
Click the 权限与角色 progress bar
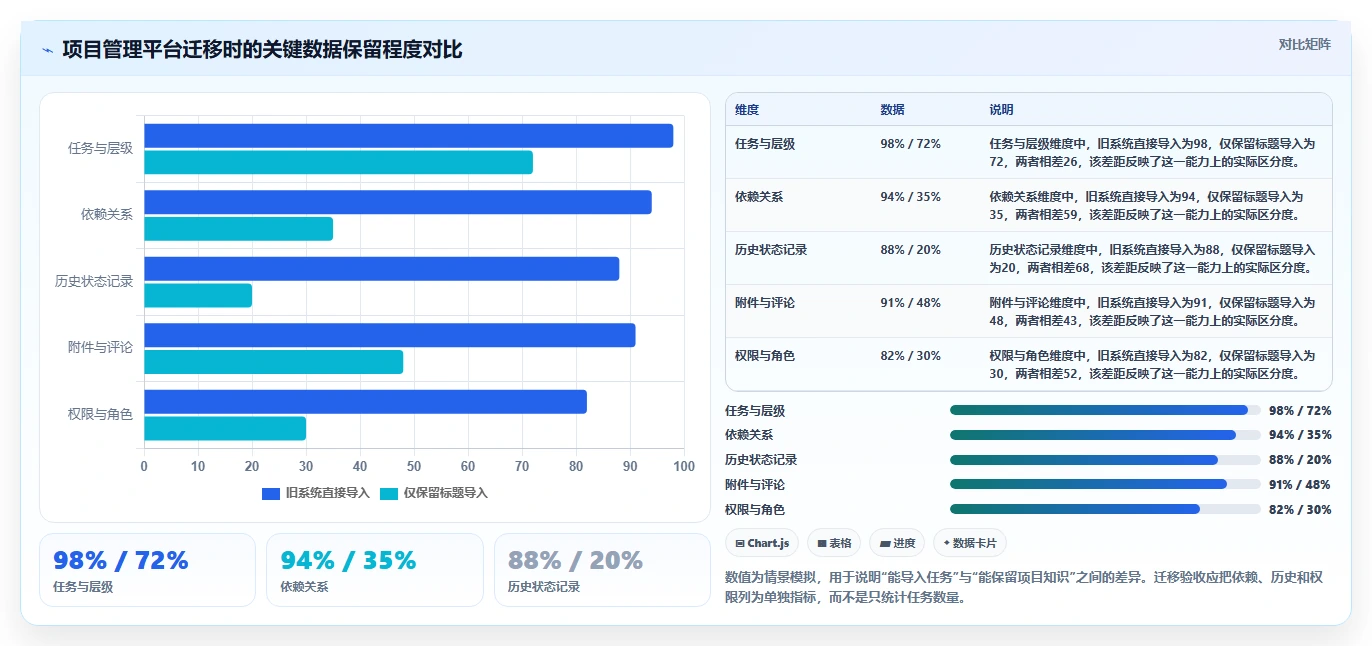tap(1105, 509)
